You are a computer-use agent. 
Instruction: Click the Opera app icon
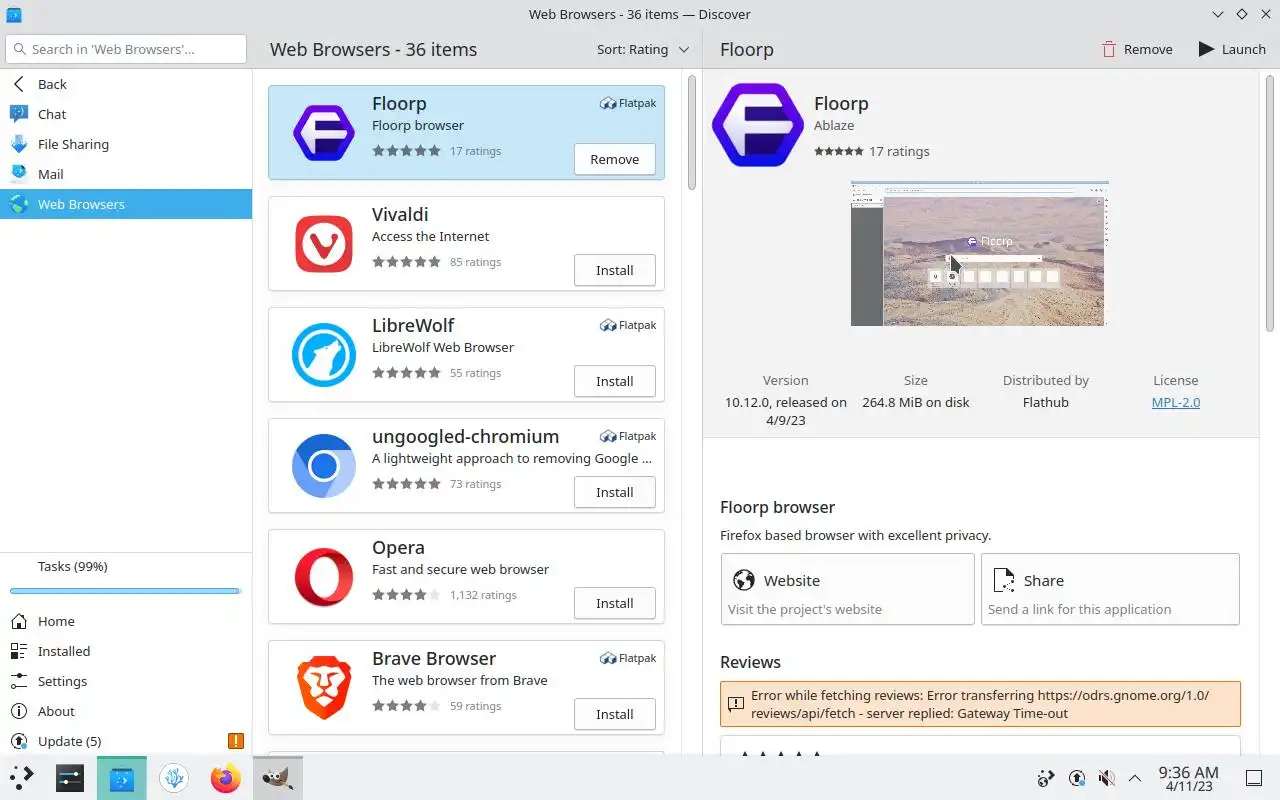click(323, 576)
